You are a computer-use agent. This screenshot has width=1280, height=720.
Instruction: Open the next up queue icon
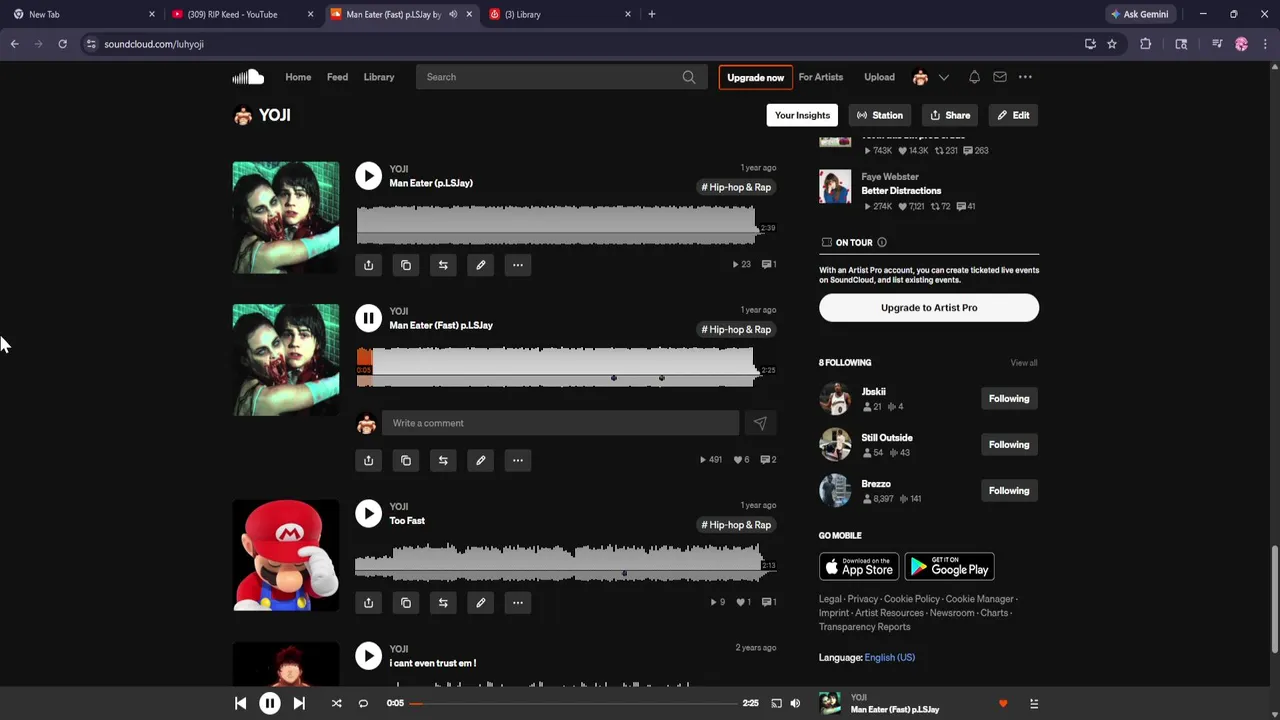1034,704
